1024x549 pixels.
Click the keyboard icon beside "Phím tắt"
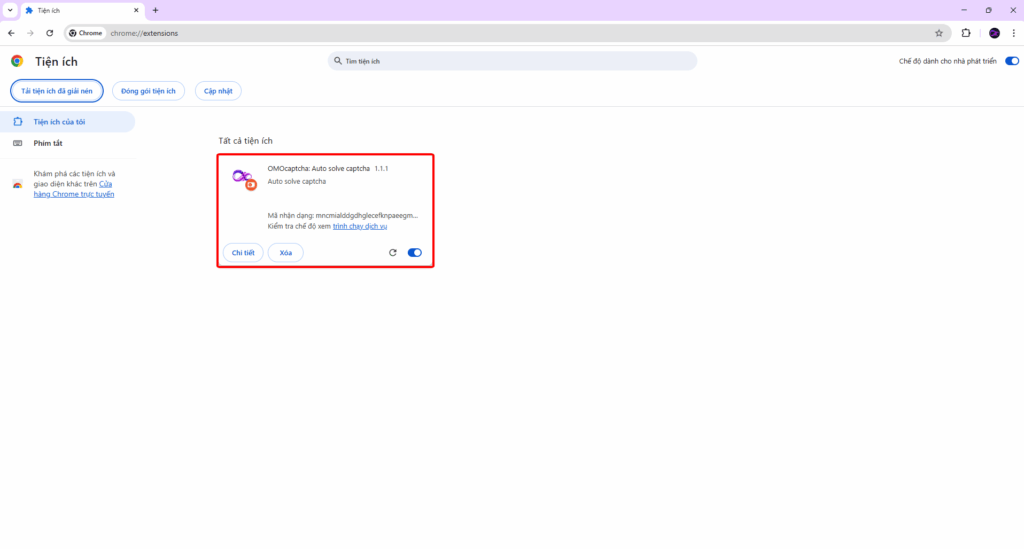[18, 143]
